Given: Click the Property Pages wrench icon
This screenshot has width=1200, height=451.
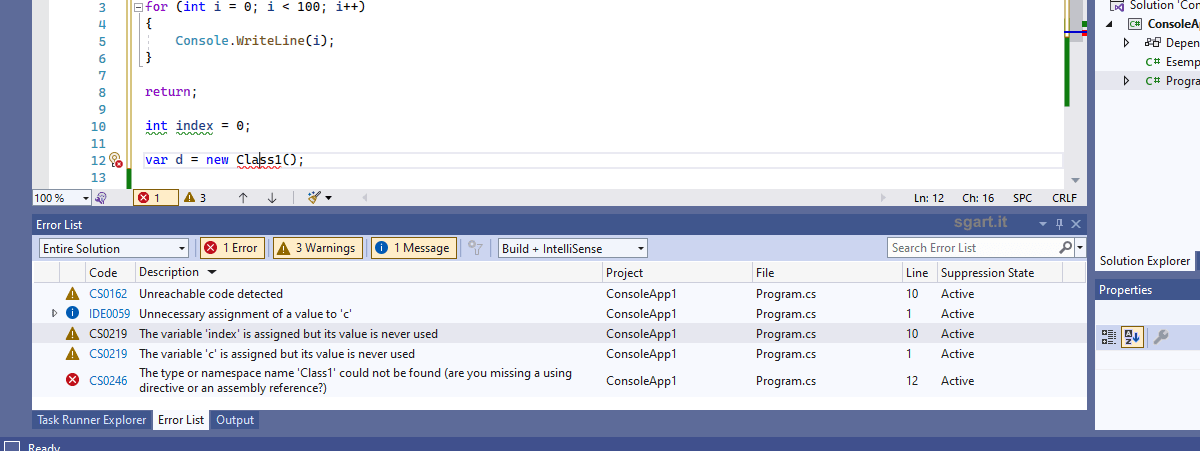Looking at the screenshot, I should (1161, 337).
